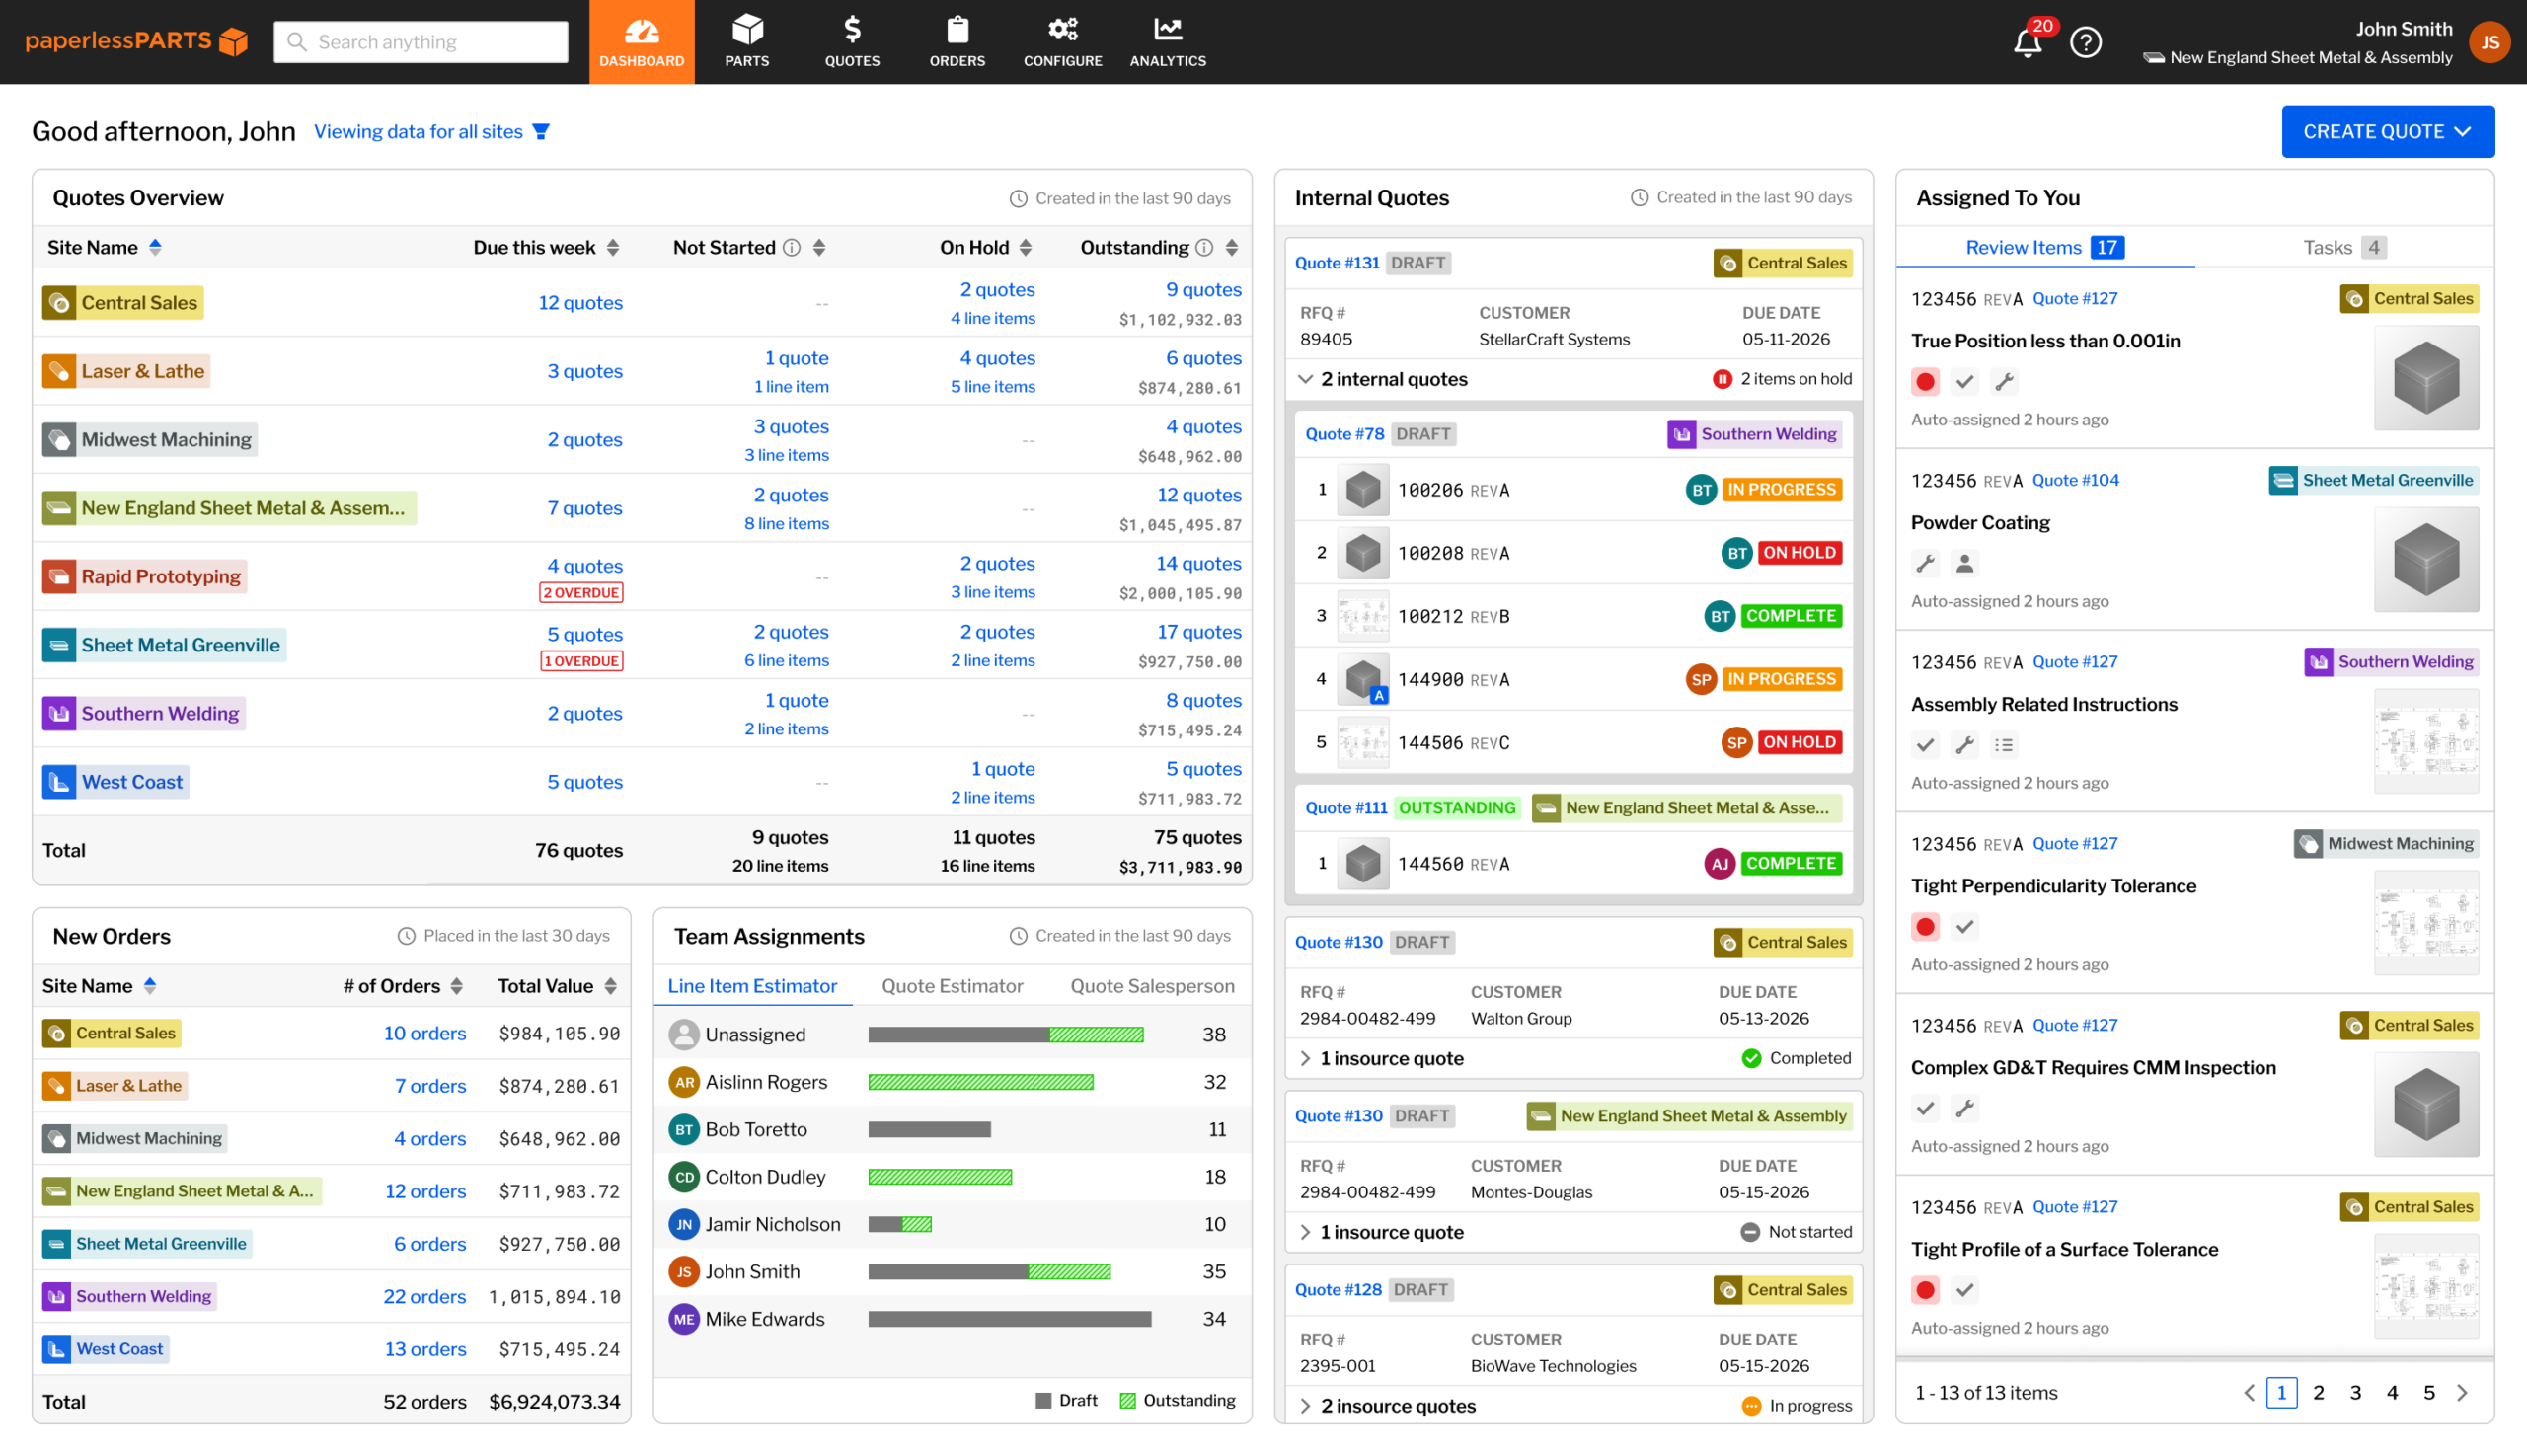Screen dimensions: 2527x1456
Task: Click the clock icon beside Placed in last 30 days
Action: tap(406, 936)
